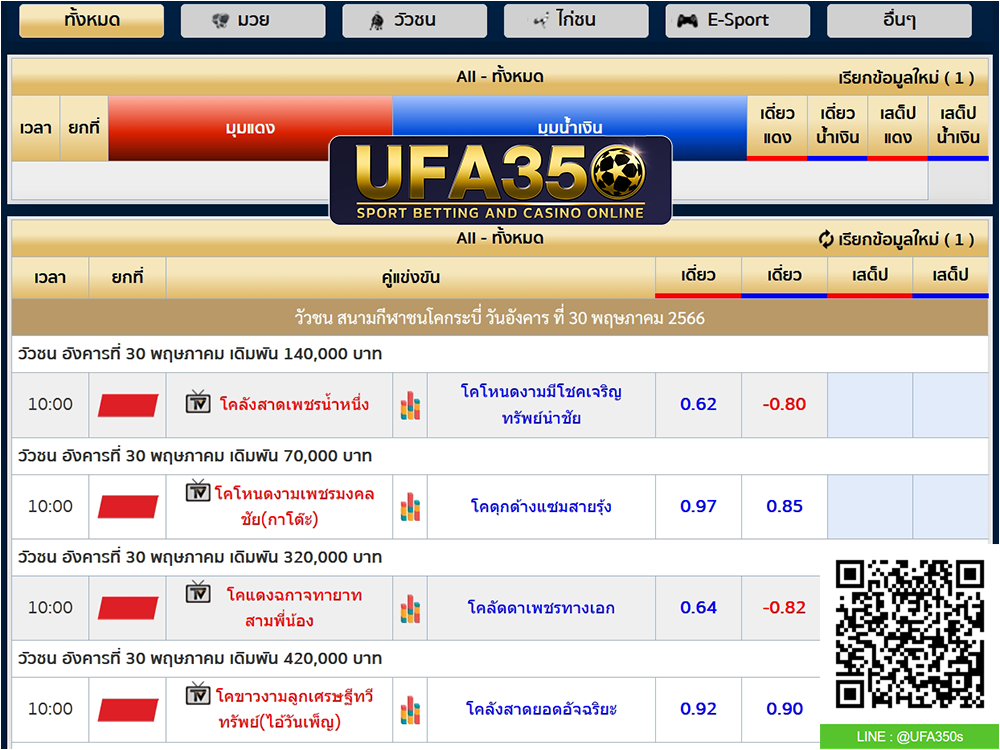Bet blue single odds -0.80

point(784,404)
